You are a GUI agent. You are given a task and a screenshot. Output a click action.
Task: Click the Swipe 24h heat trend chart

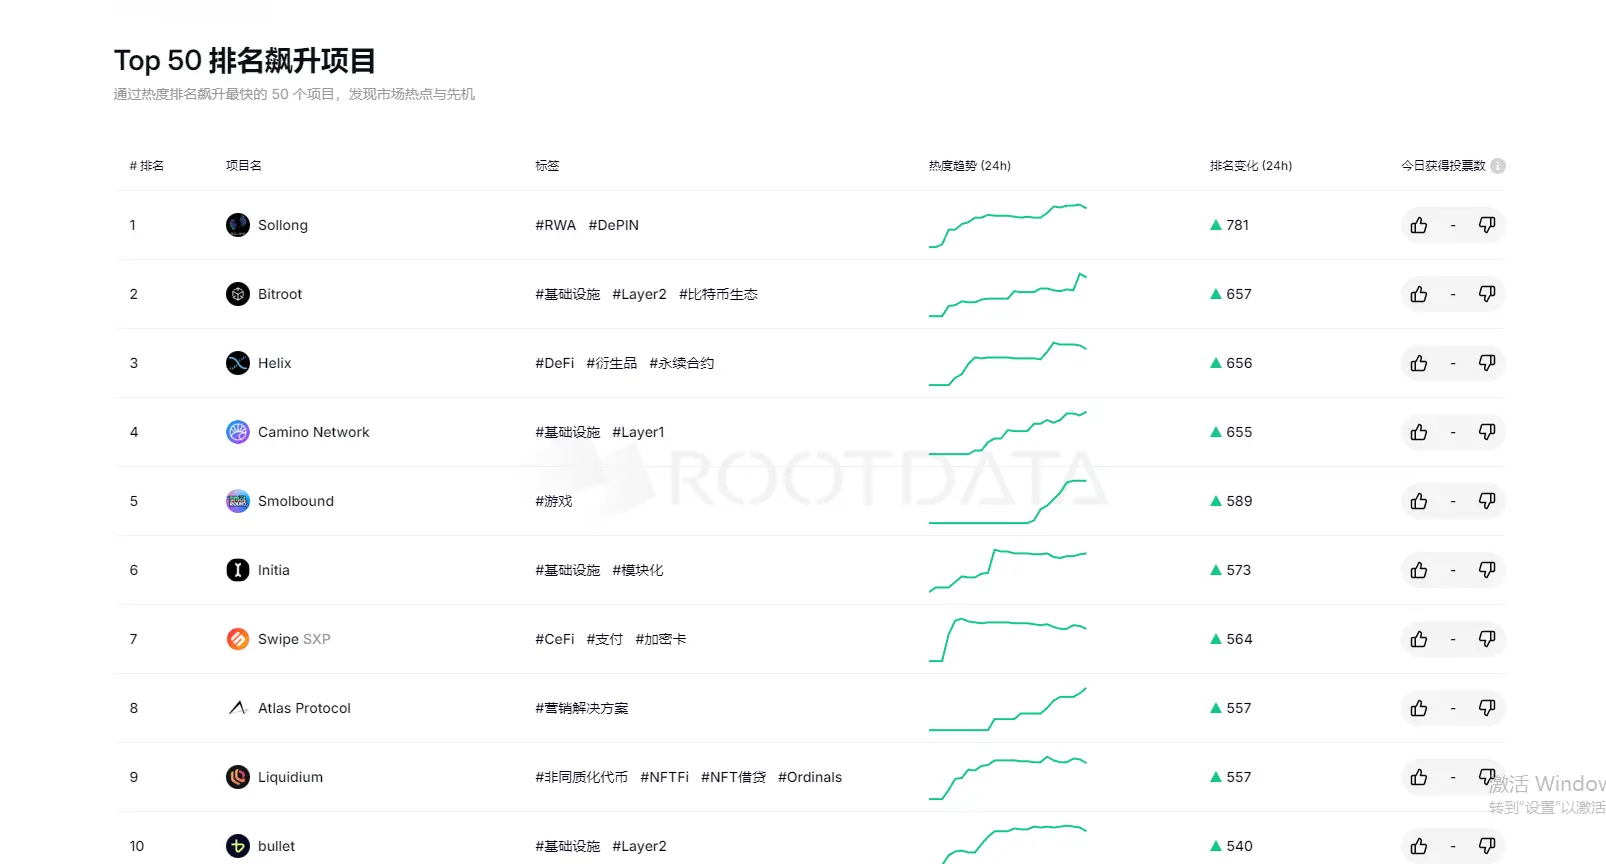point(1008,639)
